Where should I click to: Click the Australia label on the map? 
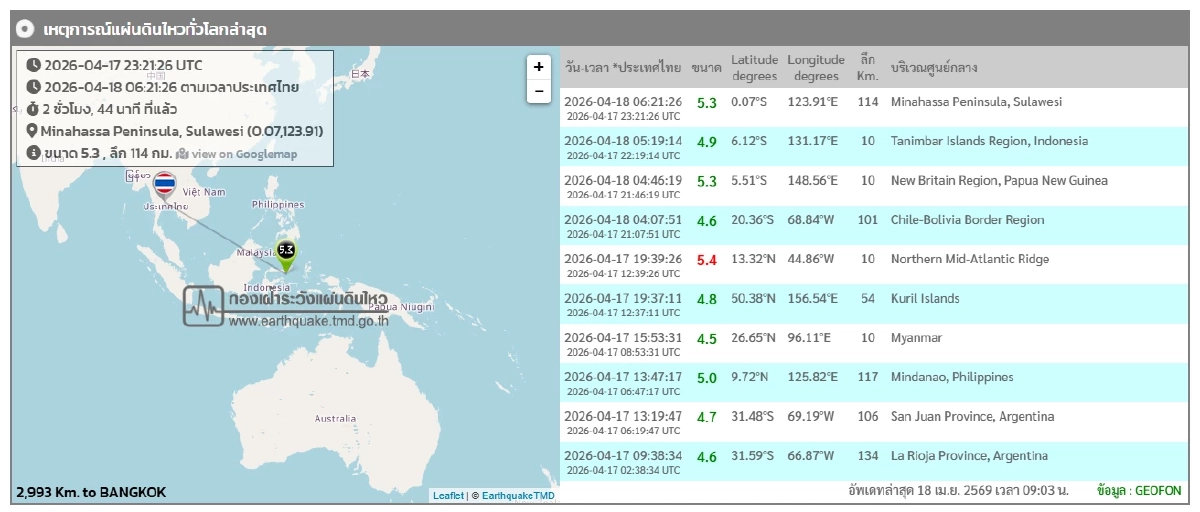point(337,418)
